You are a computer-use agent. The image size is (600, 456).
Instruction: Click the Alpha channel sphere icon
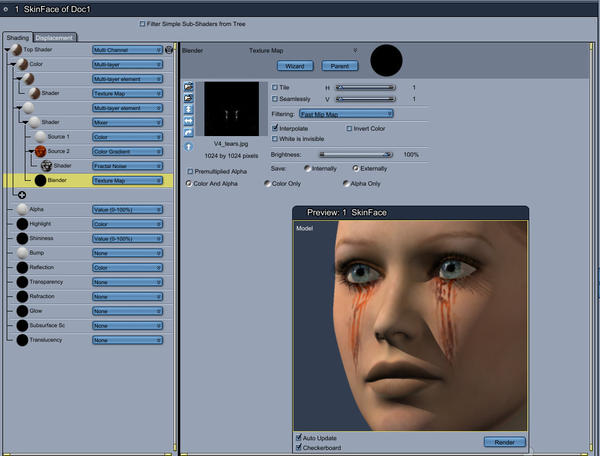point(22,209)
